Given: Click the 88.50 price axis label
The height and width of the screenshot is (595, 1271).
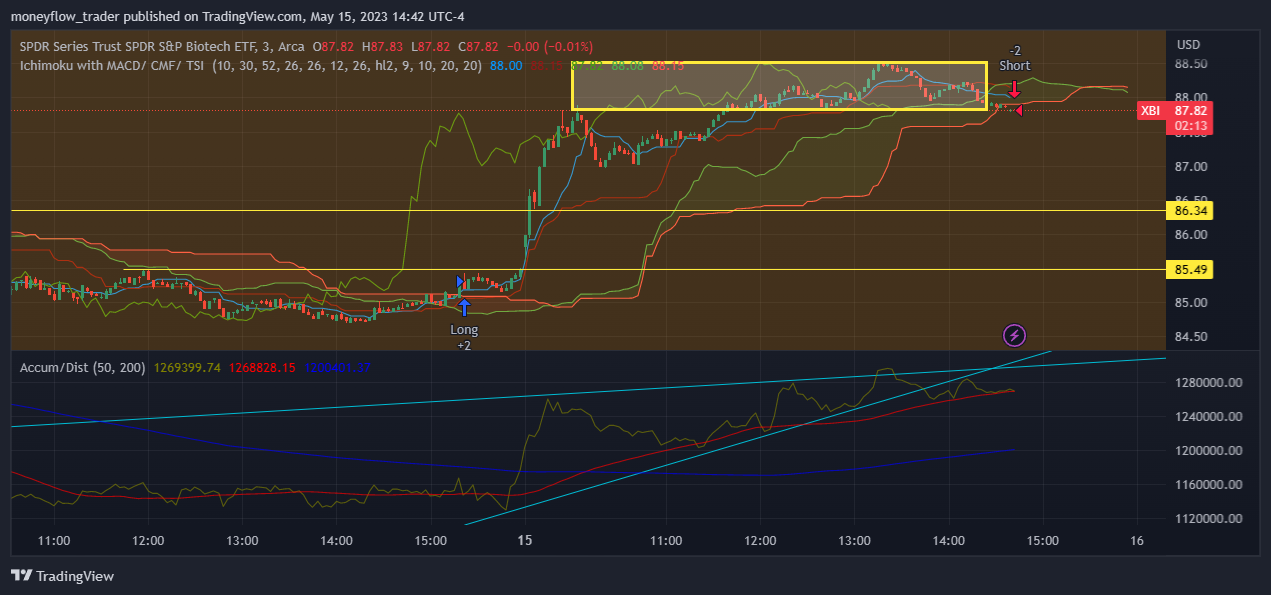Looking at the screenshot, I should [1192, 64].
